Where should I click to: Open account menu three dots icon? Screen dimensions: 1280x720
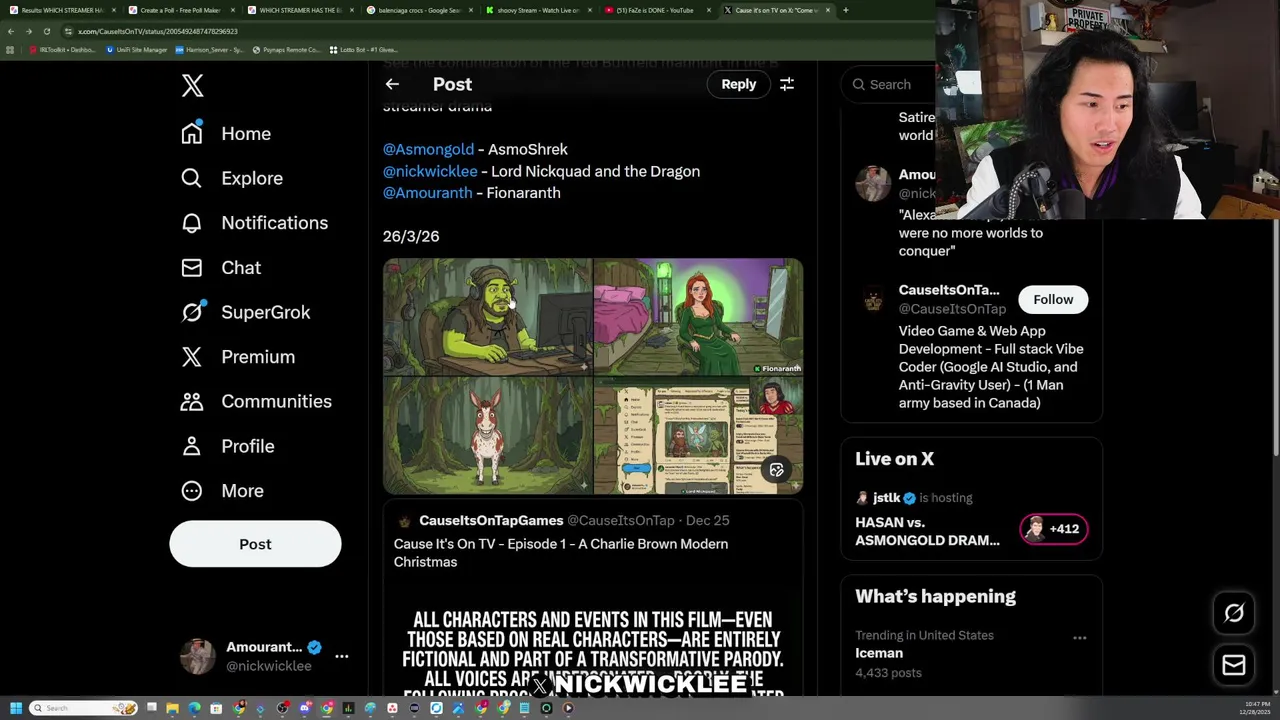pyautogui.click(x=341, y=656)
